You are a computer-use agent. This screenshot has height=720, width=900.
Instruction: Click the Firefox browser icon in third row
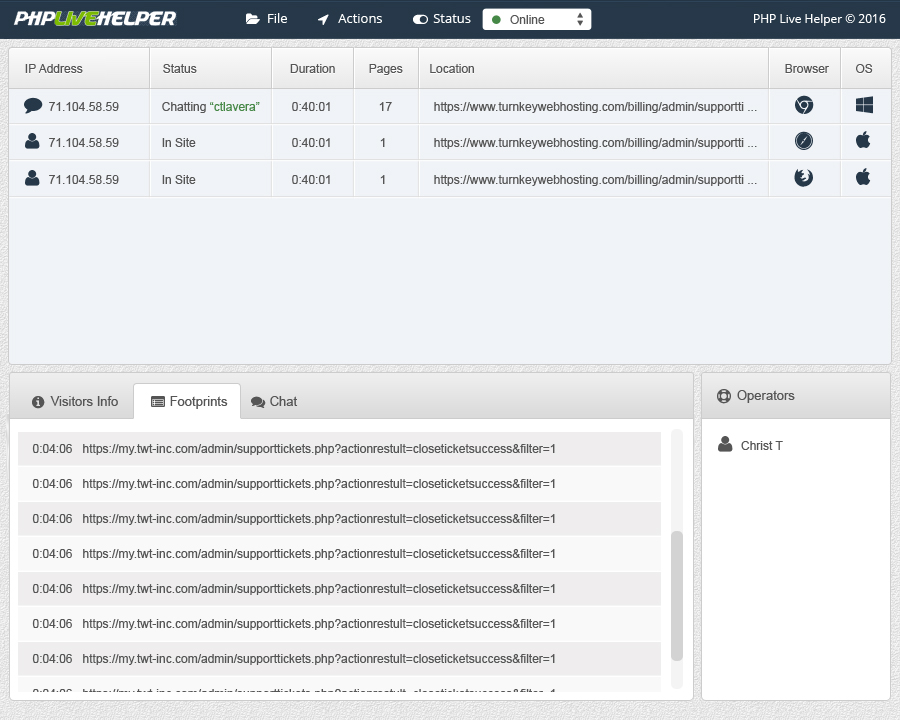pyautogui.click(x=803, y=178)
